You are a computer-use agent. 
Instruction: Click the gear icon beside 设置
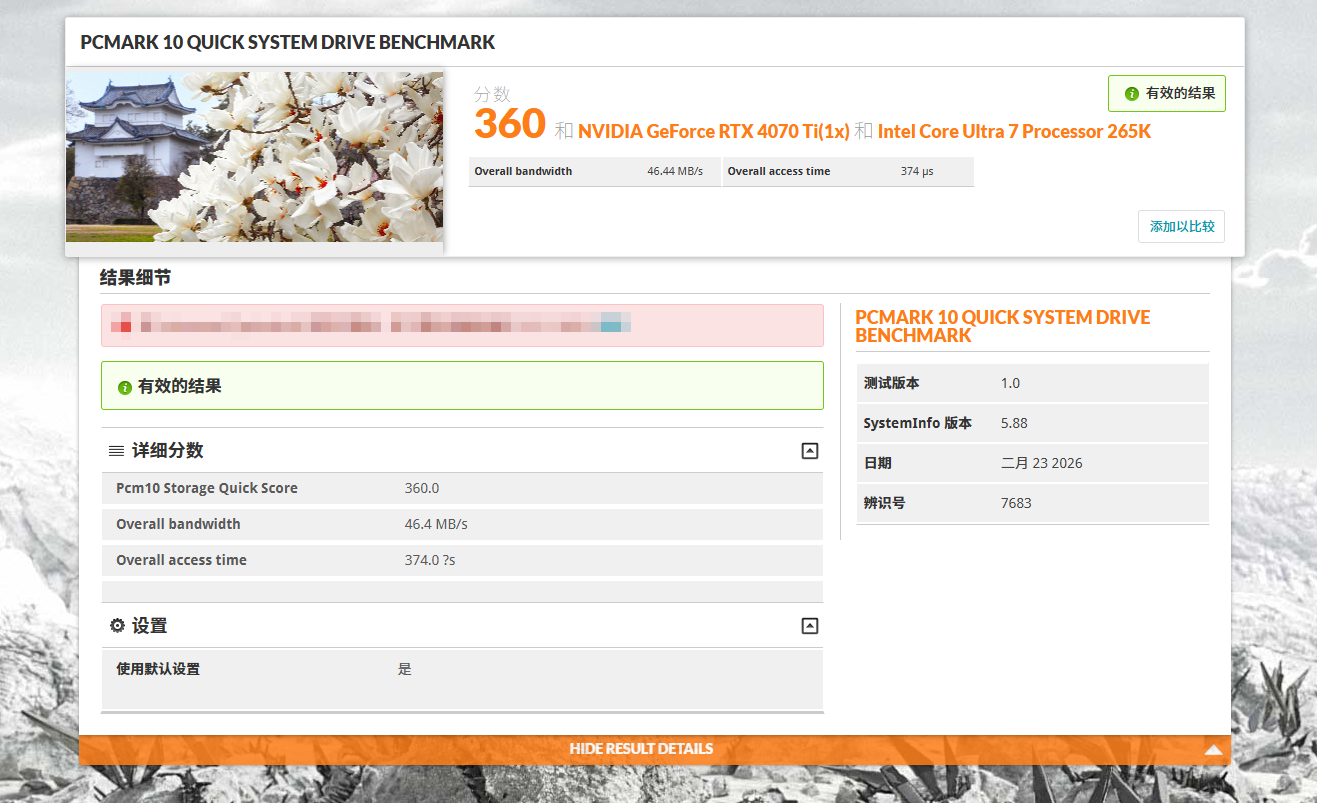(117, 626)
